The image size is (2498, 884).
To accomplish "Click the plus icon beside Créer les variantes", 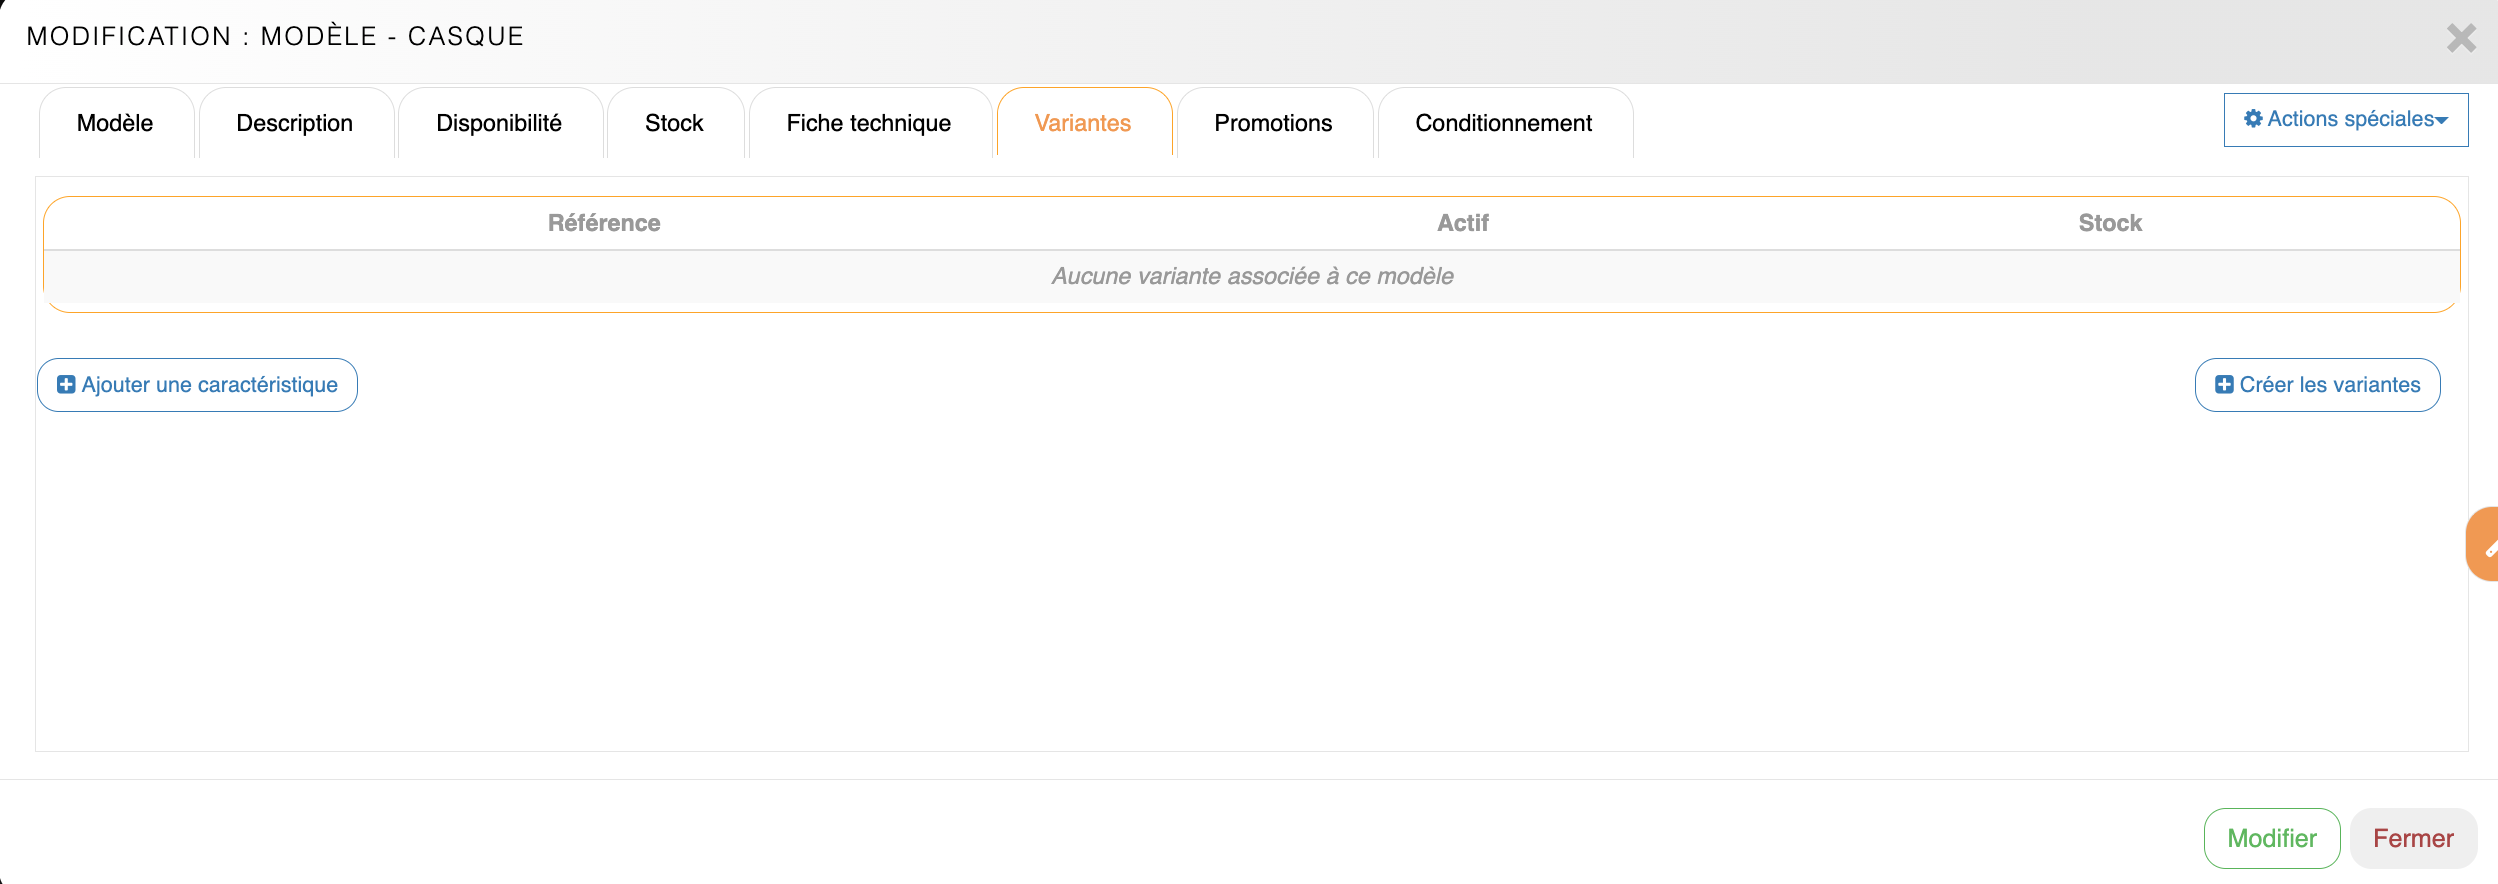I will 2224,385.
